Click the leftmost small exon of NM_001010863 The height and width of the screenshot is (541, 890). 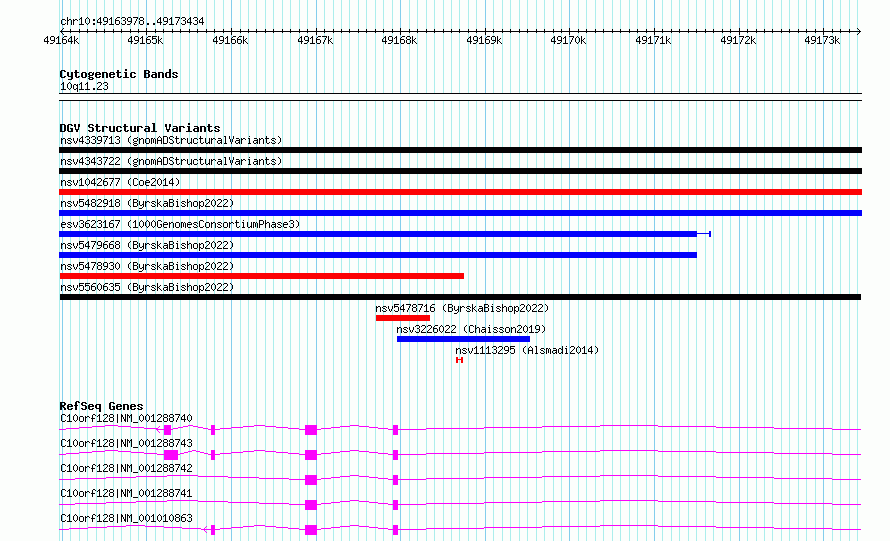(213, 530)
